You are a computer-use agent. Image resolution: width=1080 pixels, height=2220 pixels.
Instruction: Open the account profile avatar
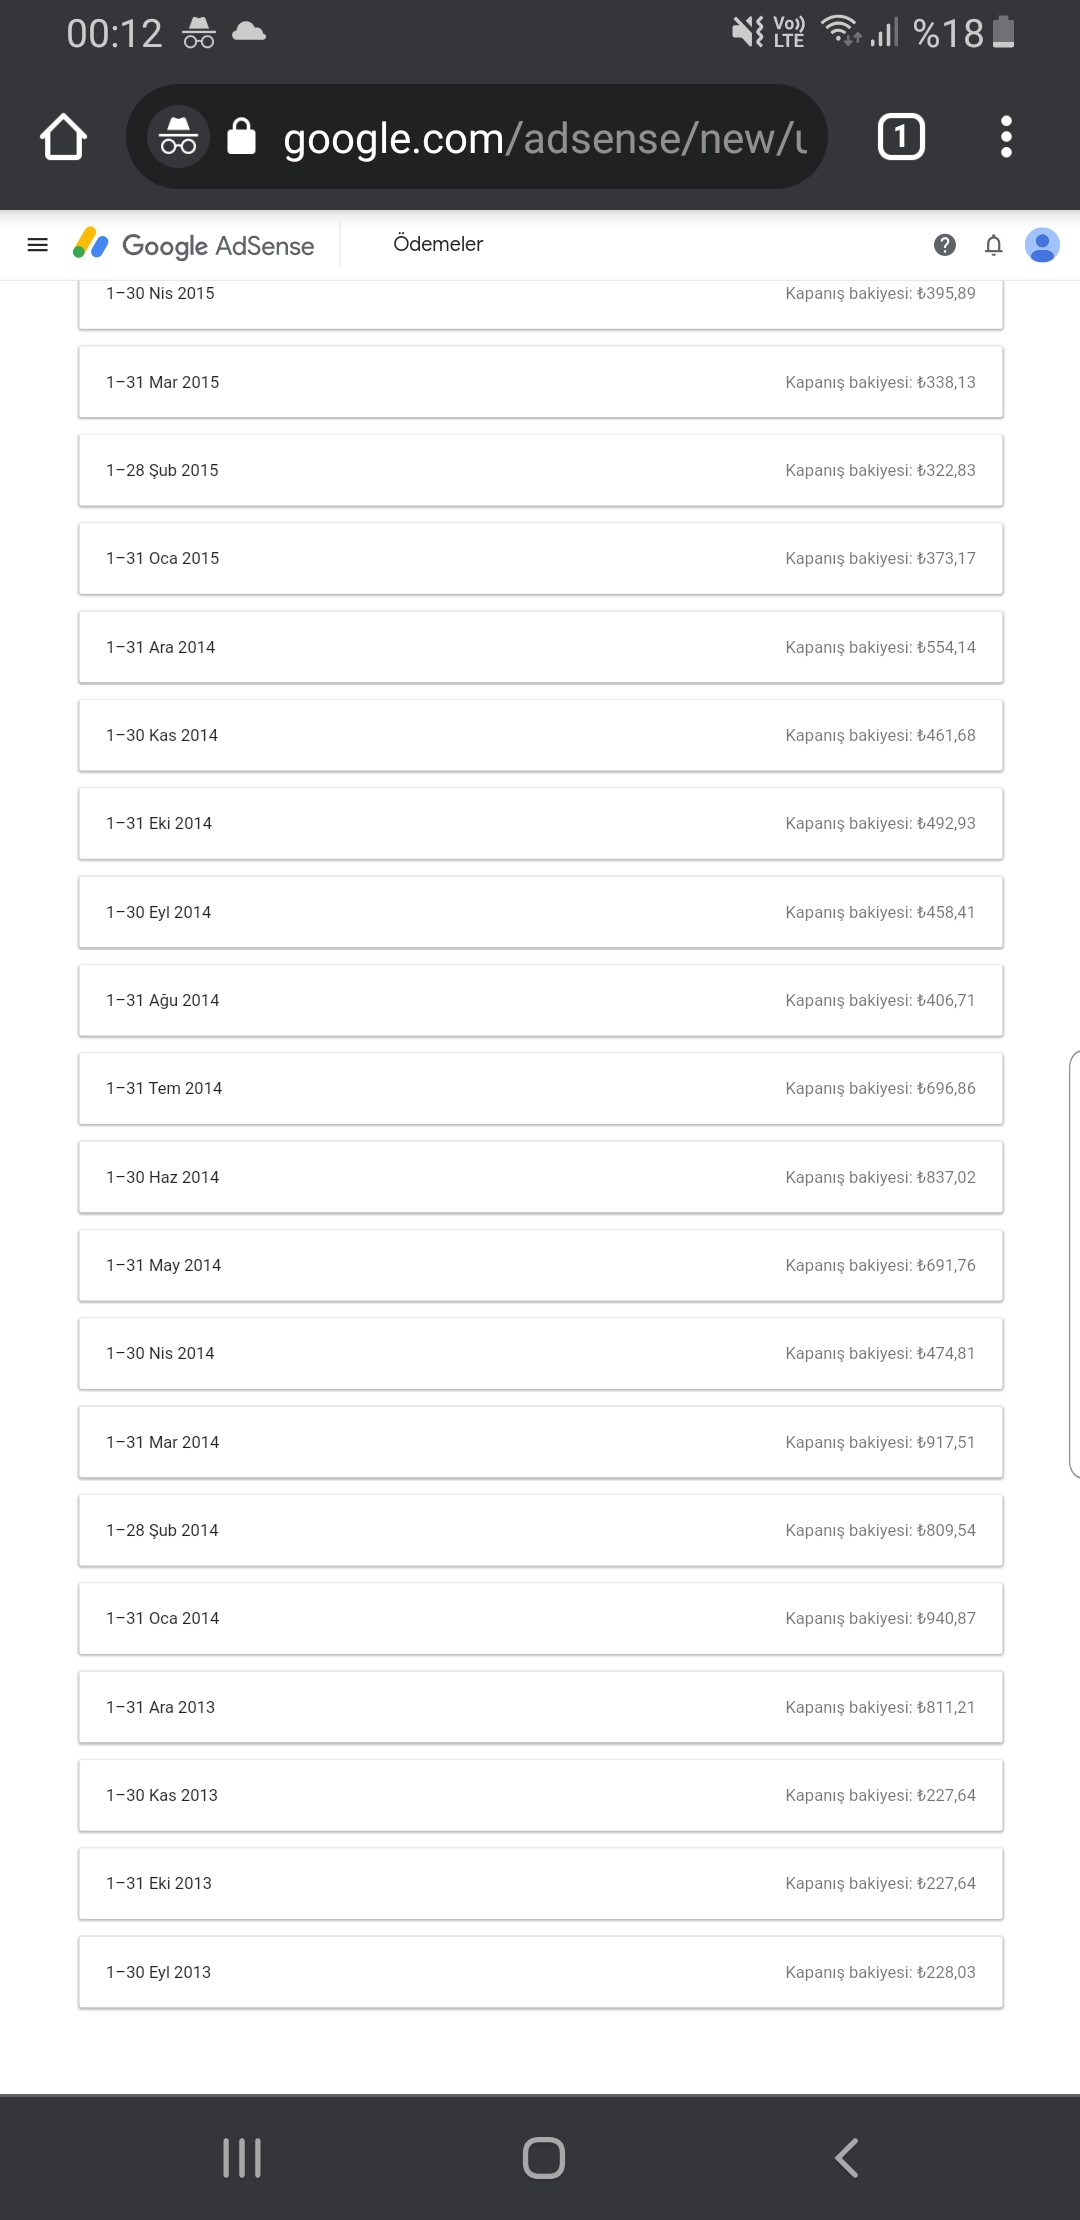click(x=1042, y=245)
